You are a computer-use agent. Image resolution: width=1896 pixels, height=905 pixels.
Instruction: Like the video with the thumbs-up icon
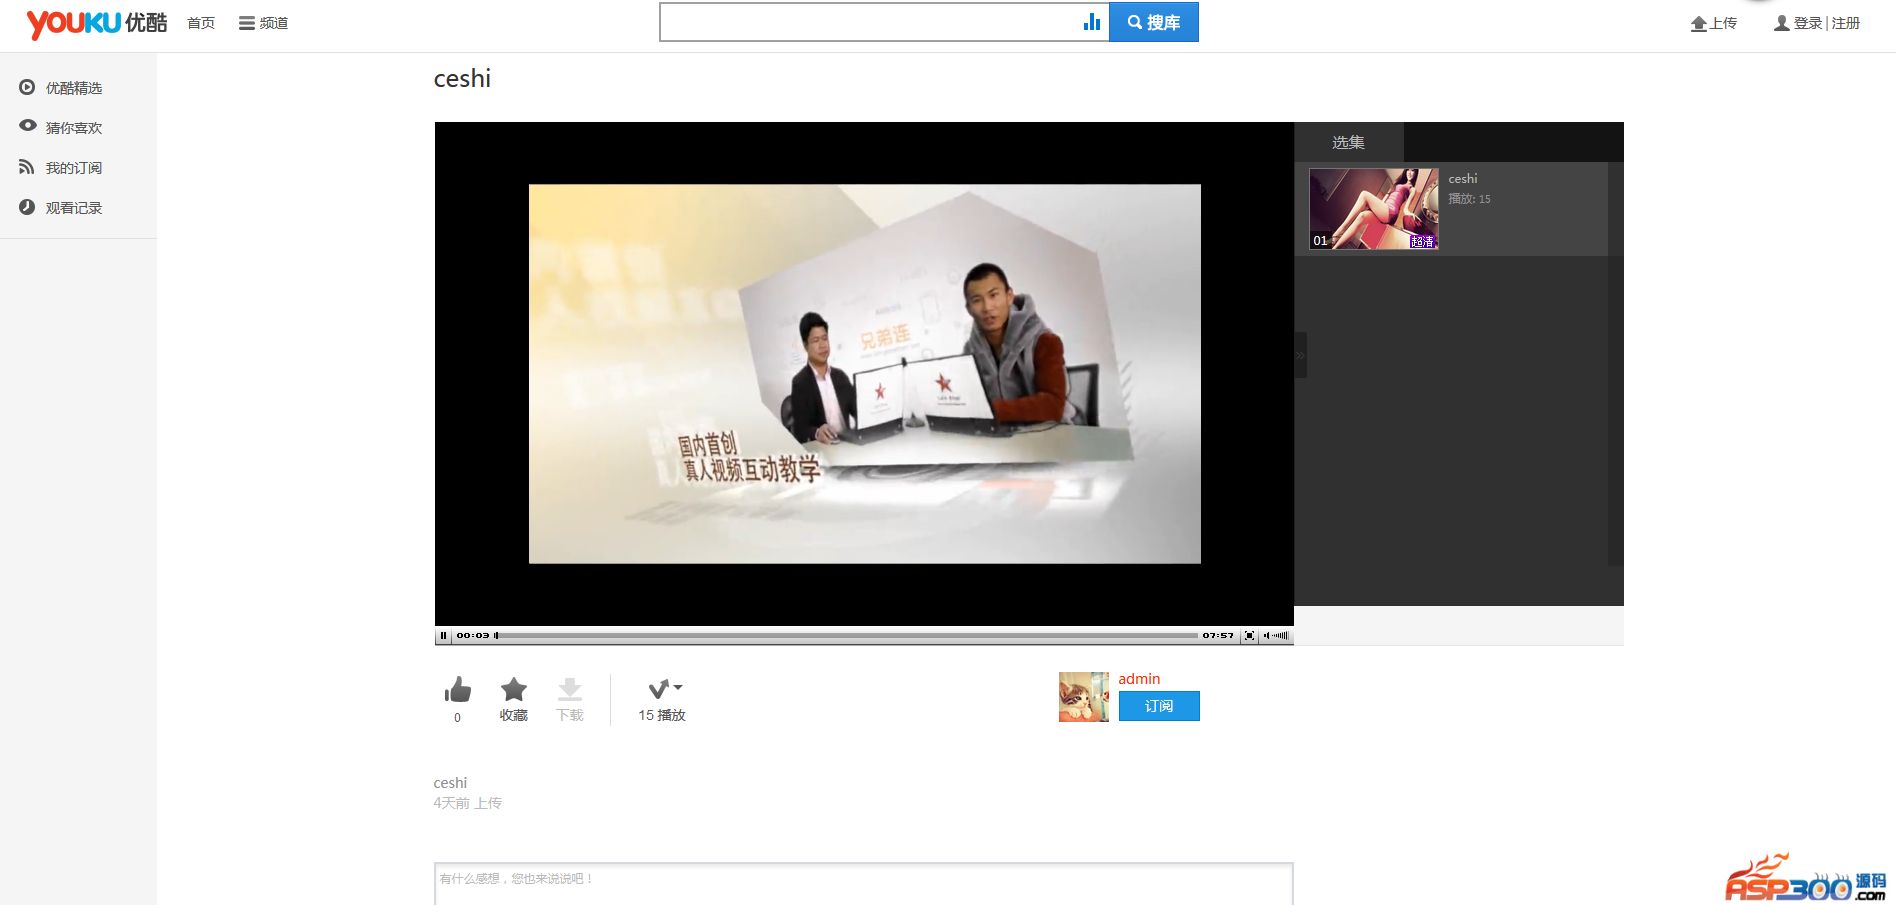(x=458, y=690)
